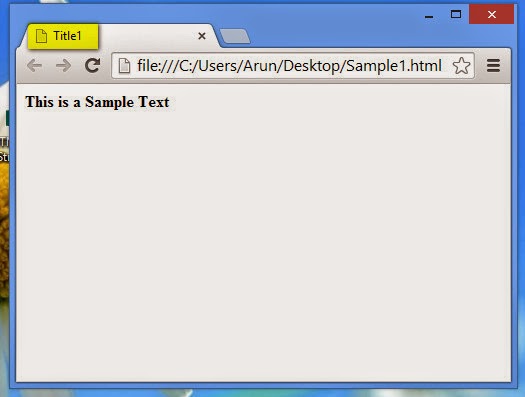Bookmark this page with the star icon
525x397 pixels.
click(461, 66)
